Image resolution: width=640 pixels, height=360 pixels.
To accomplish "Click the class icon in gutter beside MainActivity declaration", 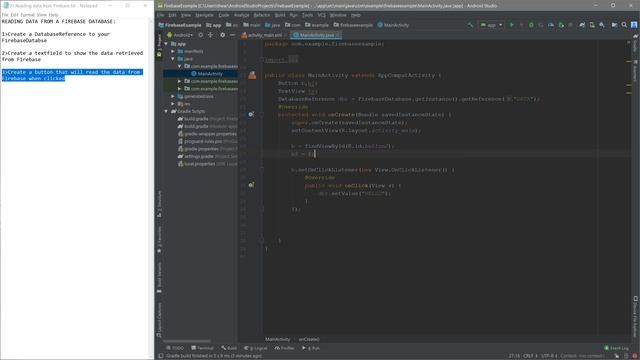I will [252, 75].
